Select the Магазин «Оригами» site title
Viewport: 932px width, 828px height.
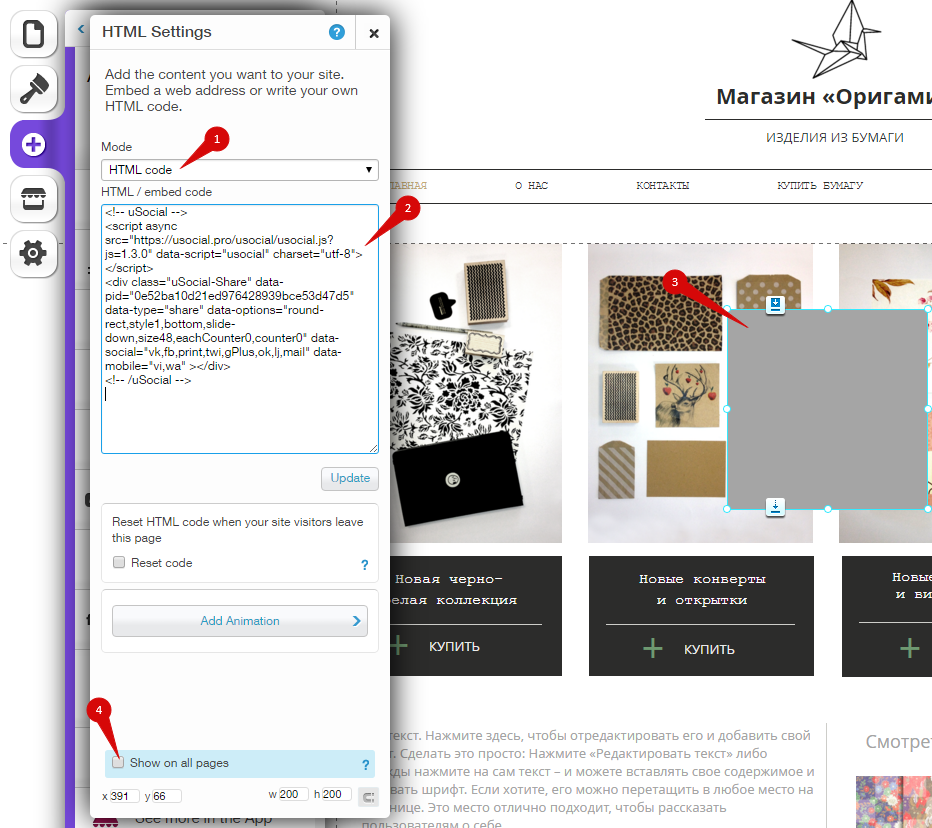824,96
